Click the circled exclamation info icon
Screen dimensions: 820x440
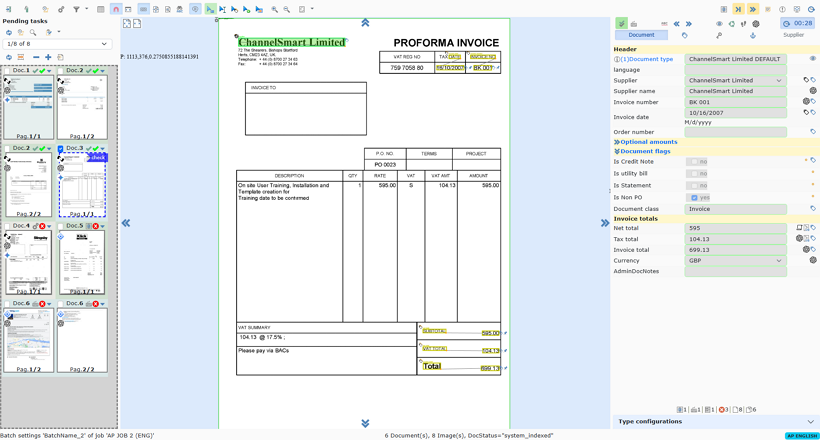tap(782, 9)
